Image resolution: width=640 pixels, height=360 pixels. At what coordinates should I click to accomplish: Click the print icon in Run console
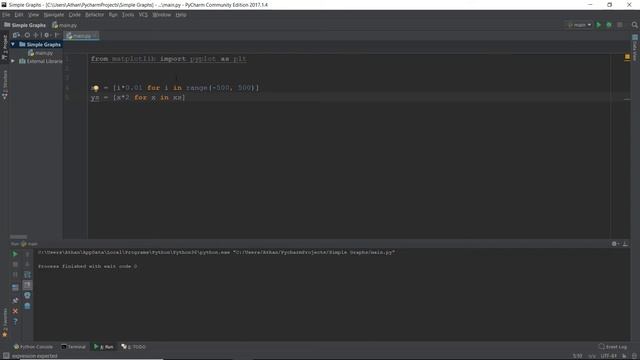27,295
